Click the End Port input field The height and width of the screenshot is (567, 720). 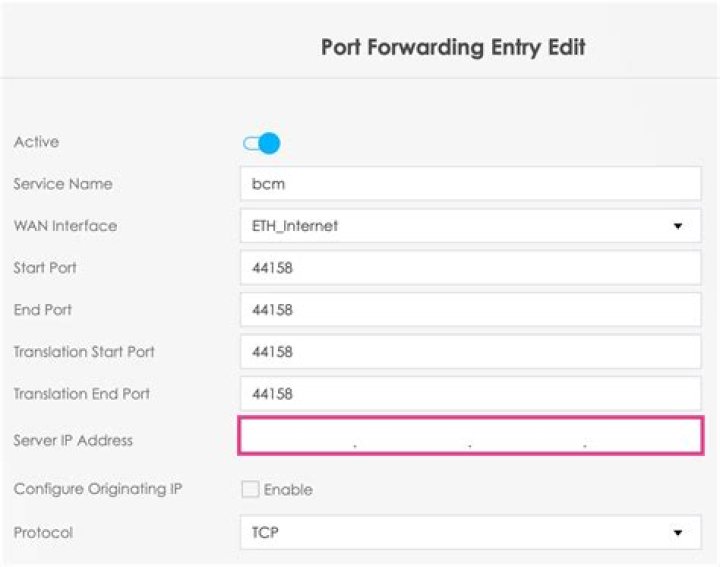coord(470,310)
